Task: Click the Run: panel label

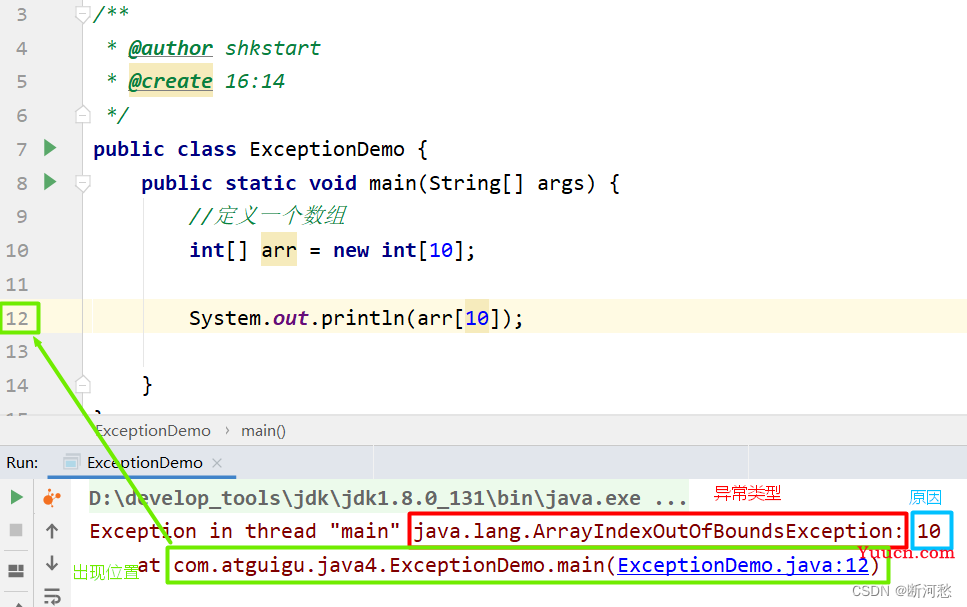Action: point(22,463)
